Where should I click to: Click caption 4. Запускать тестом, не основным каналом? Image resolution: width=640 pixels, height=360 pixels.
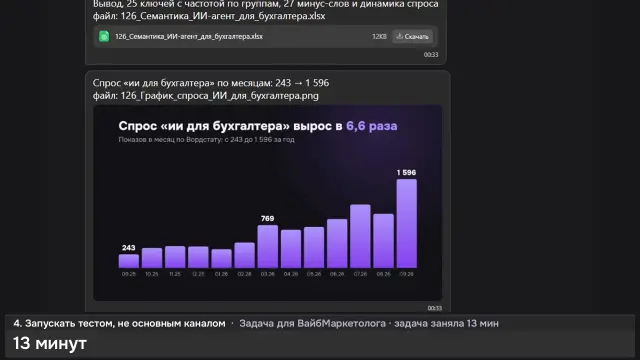[119, 323]
